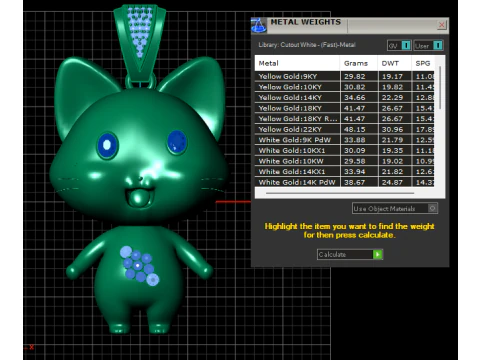
Task: Click the metal list vertical scrollbar
Action: [440, 88]
